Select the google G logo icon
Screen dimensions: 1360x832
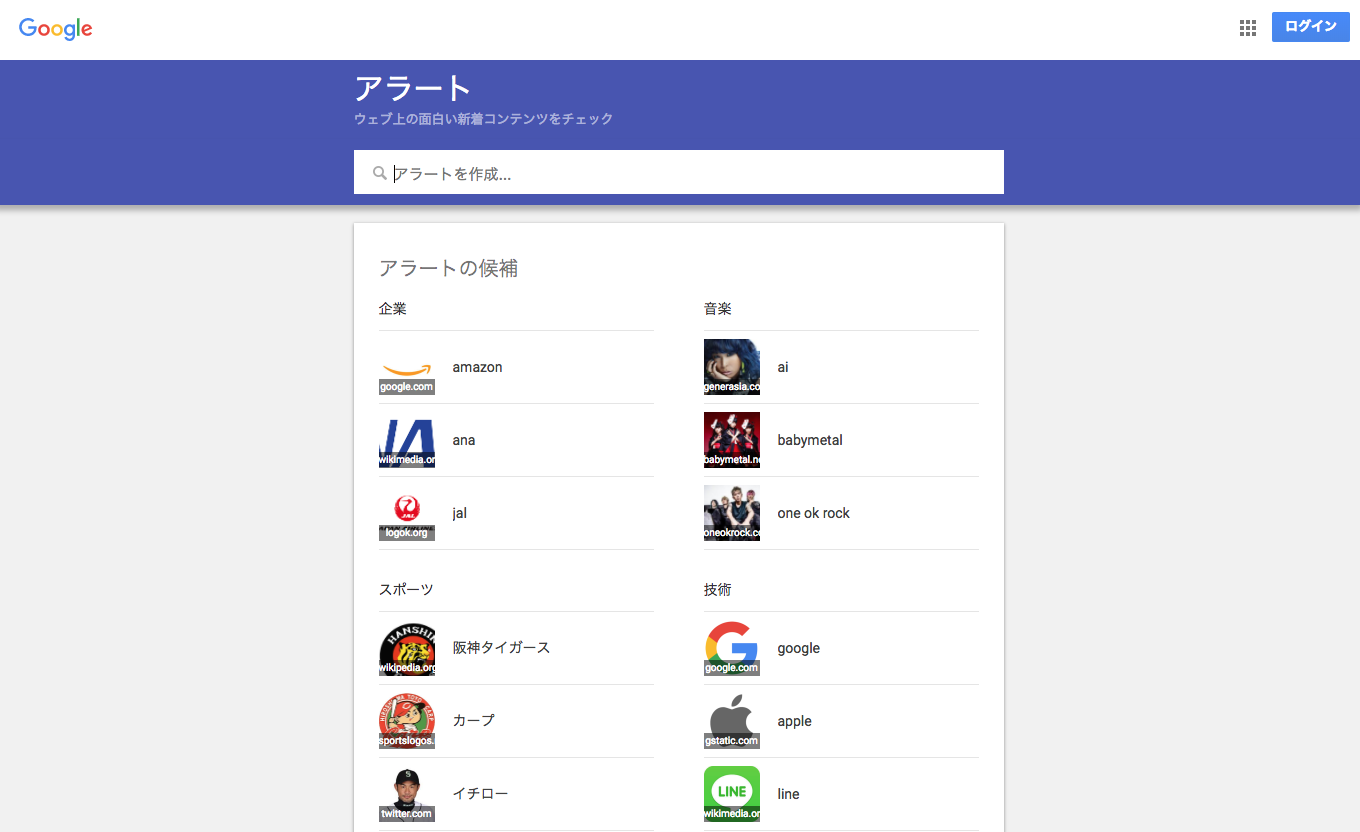(x=732, y=648)
